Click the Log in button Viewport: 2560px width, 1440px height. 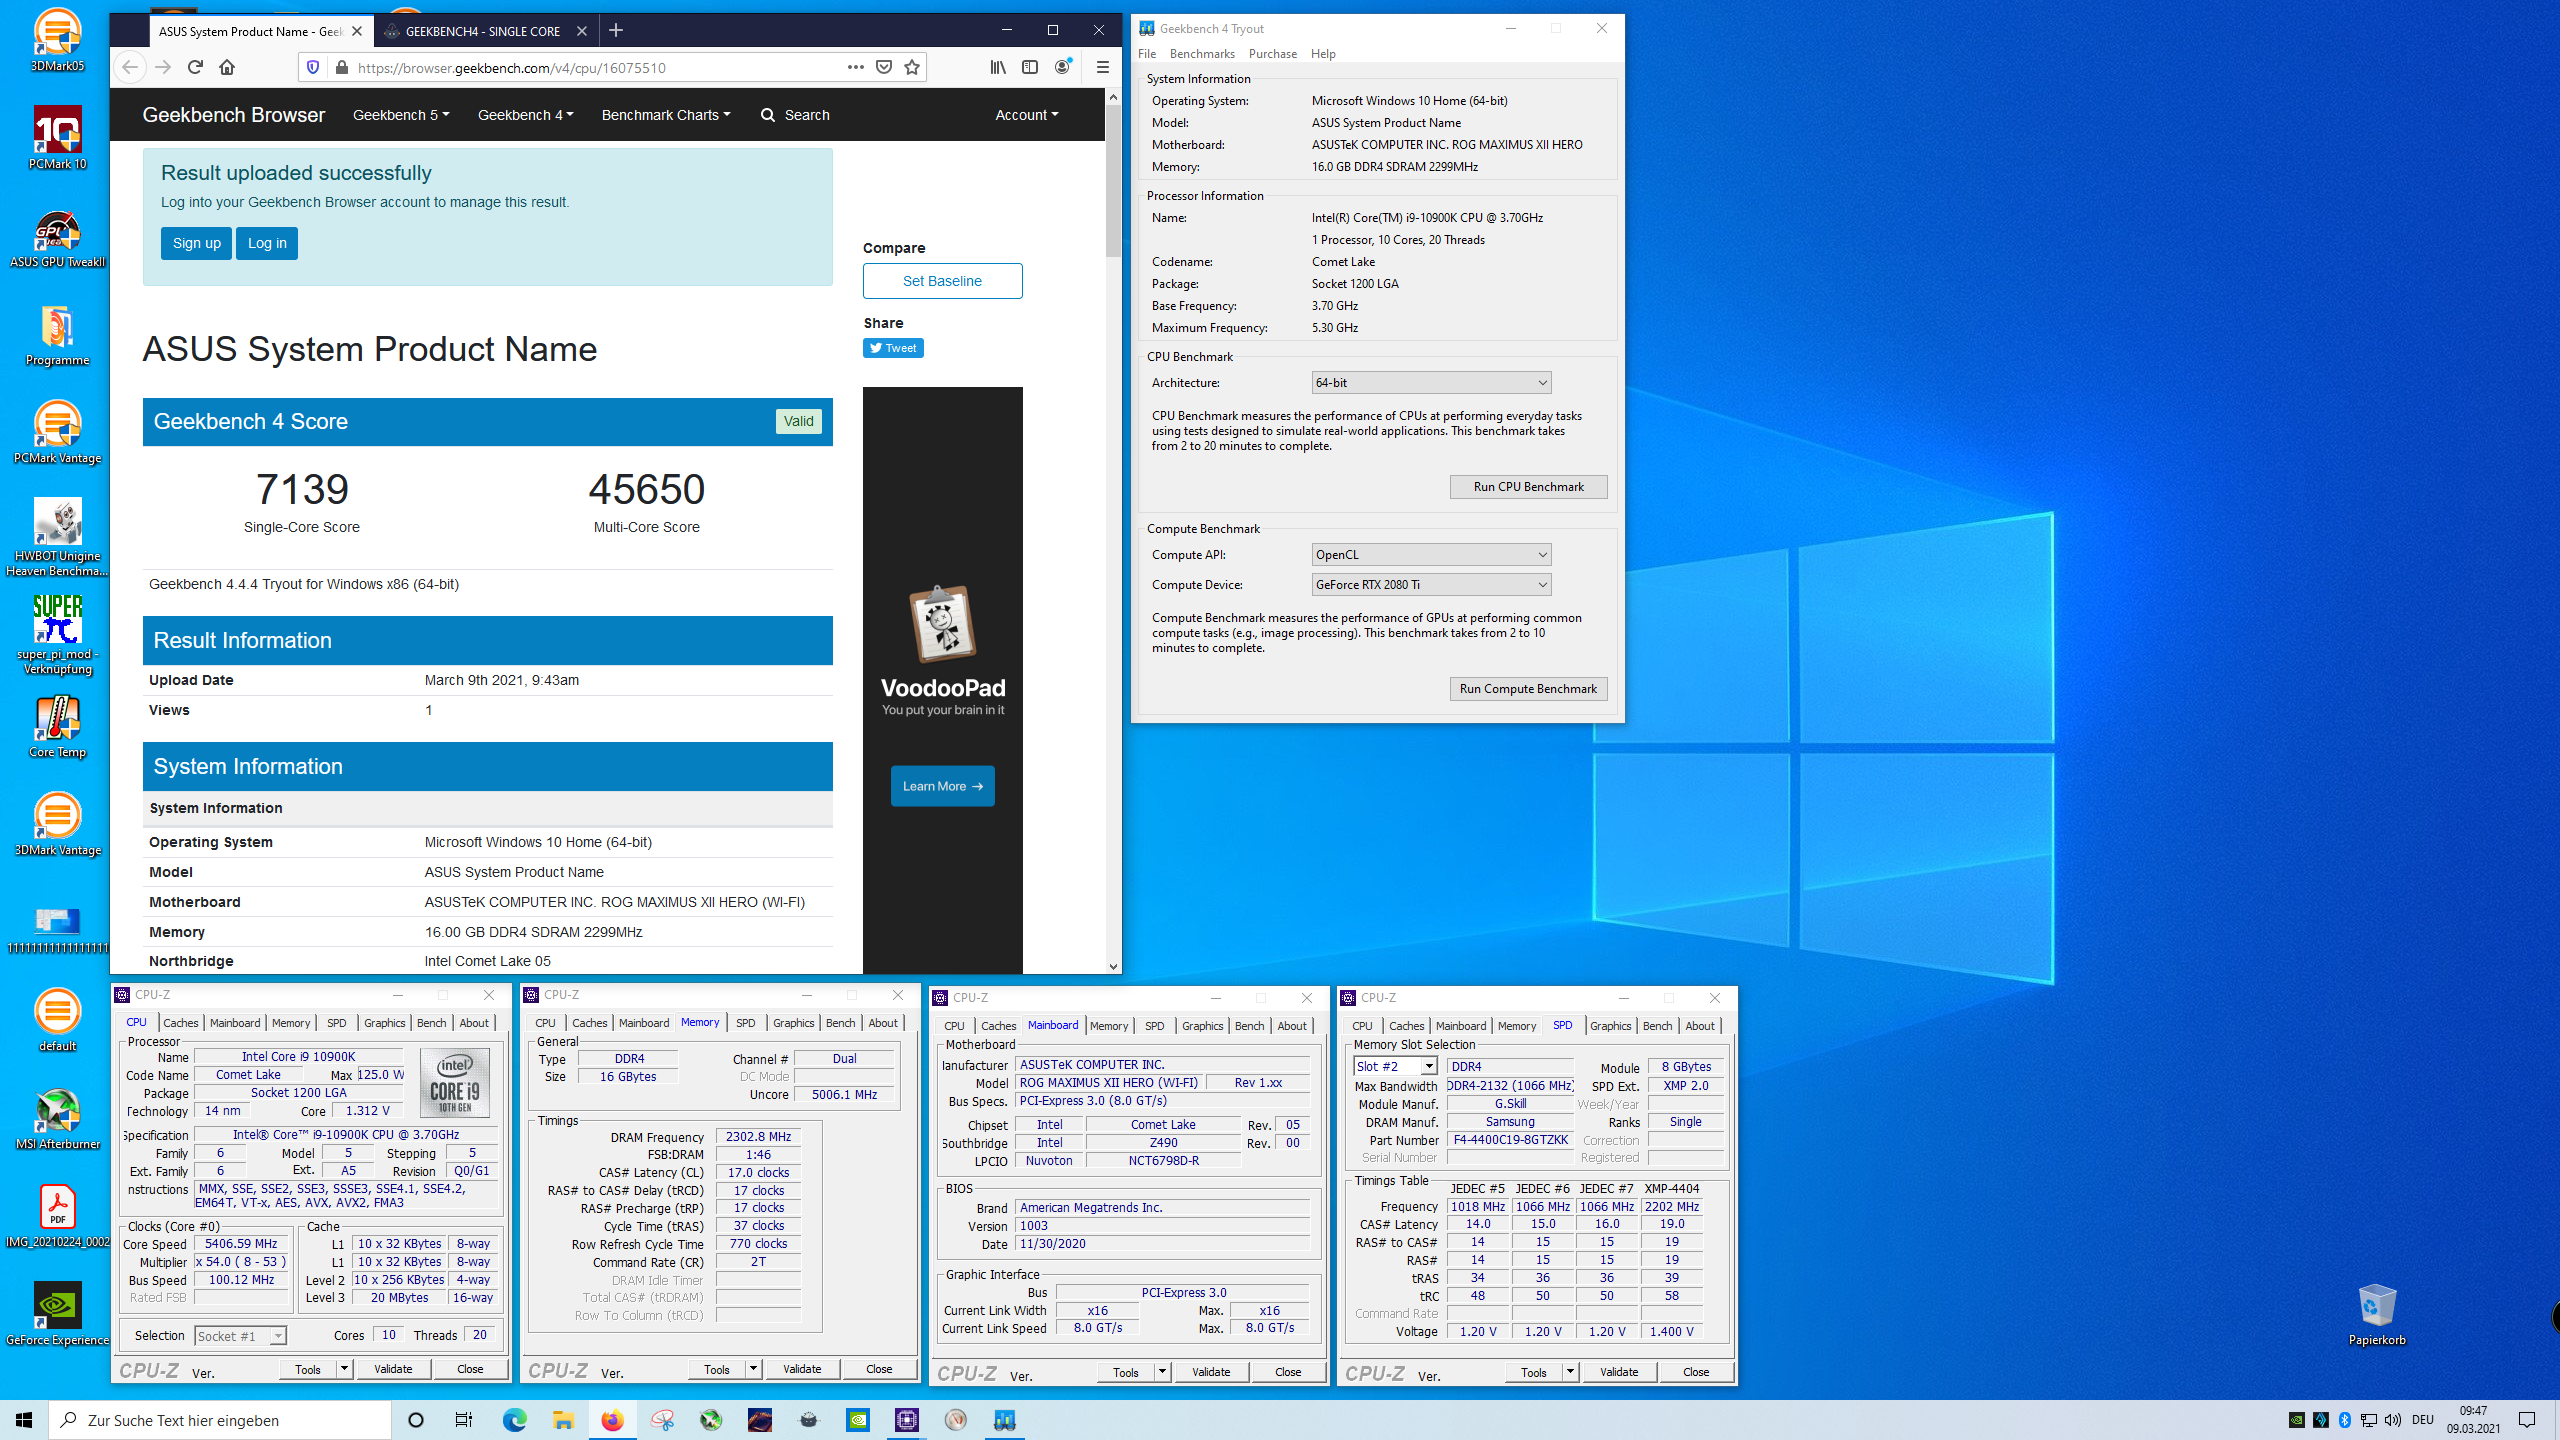[267, 243]
